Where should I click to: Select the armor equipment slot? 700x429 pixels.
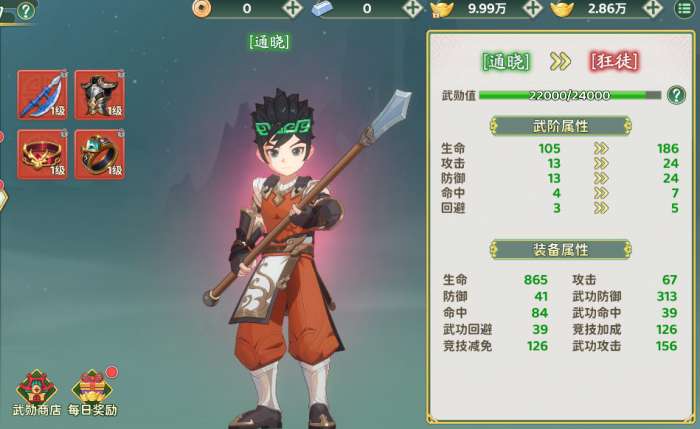click(x=100, y=95)
